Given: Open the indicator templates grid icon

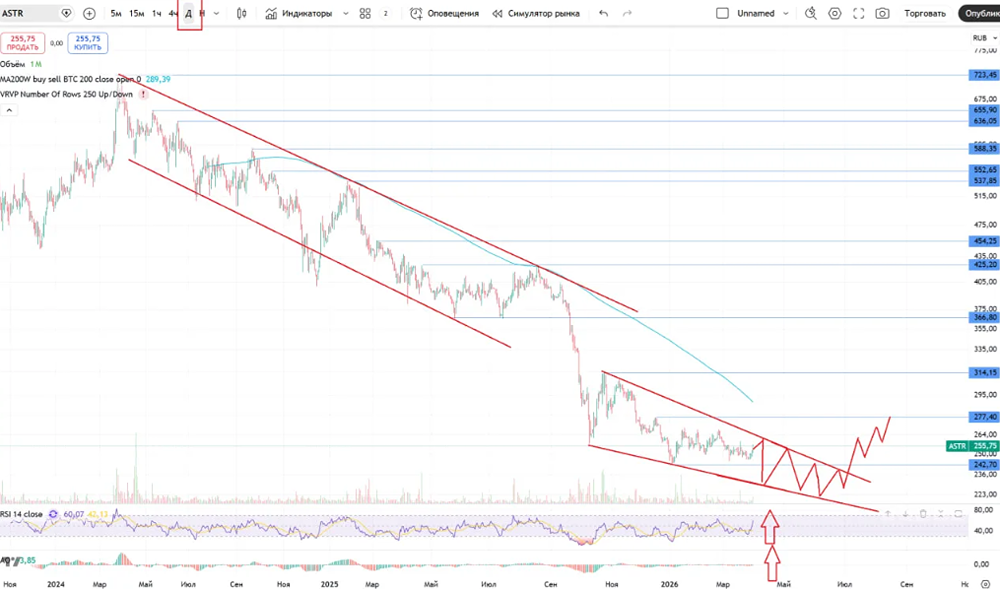Looking at the screenshot, I should pos(364,13).
